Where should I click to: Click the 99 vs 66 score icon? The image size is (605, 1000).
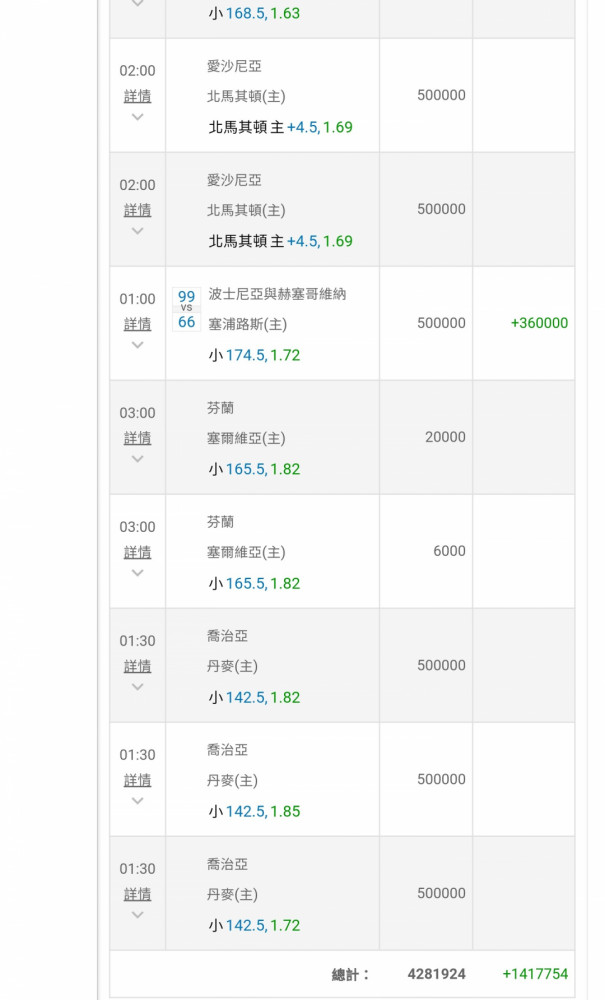tap(186, 309)
